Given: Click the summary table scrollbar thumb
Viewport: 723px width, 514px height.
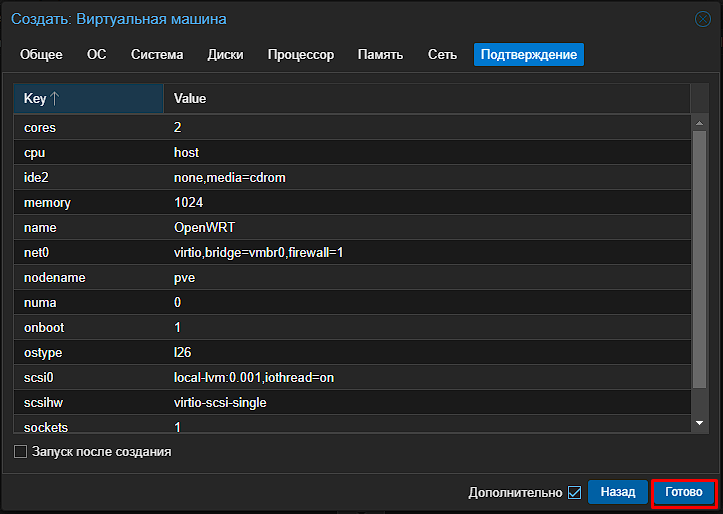Looking at the screenshot, I should coord(699,260).
